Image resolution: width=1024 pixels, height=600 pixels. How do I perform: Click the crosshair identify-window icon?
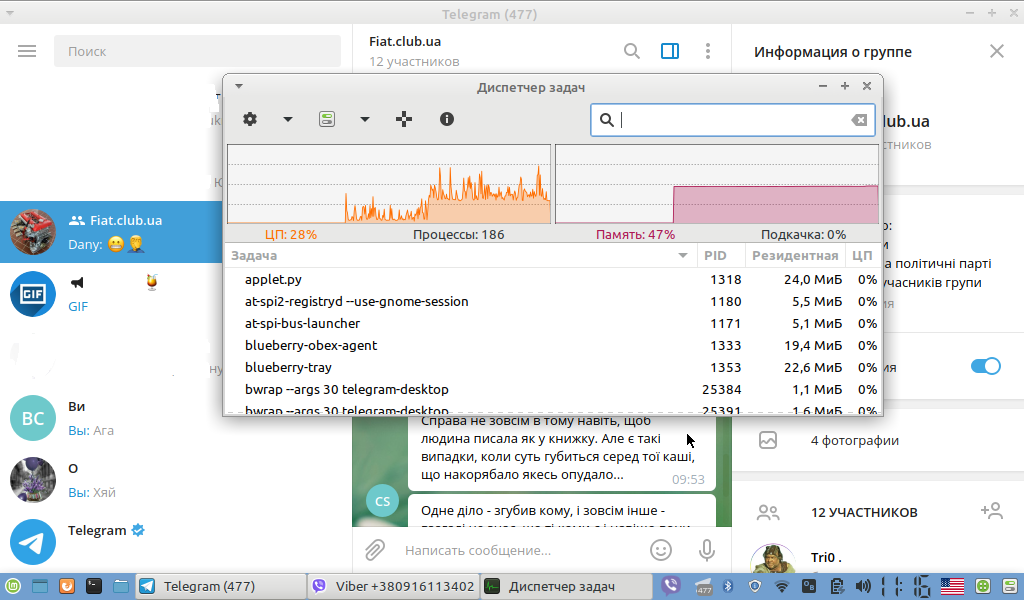(x=404, y=119)
